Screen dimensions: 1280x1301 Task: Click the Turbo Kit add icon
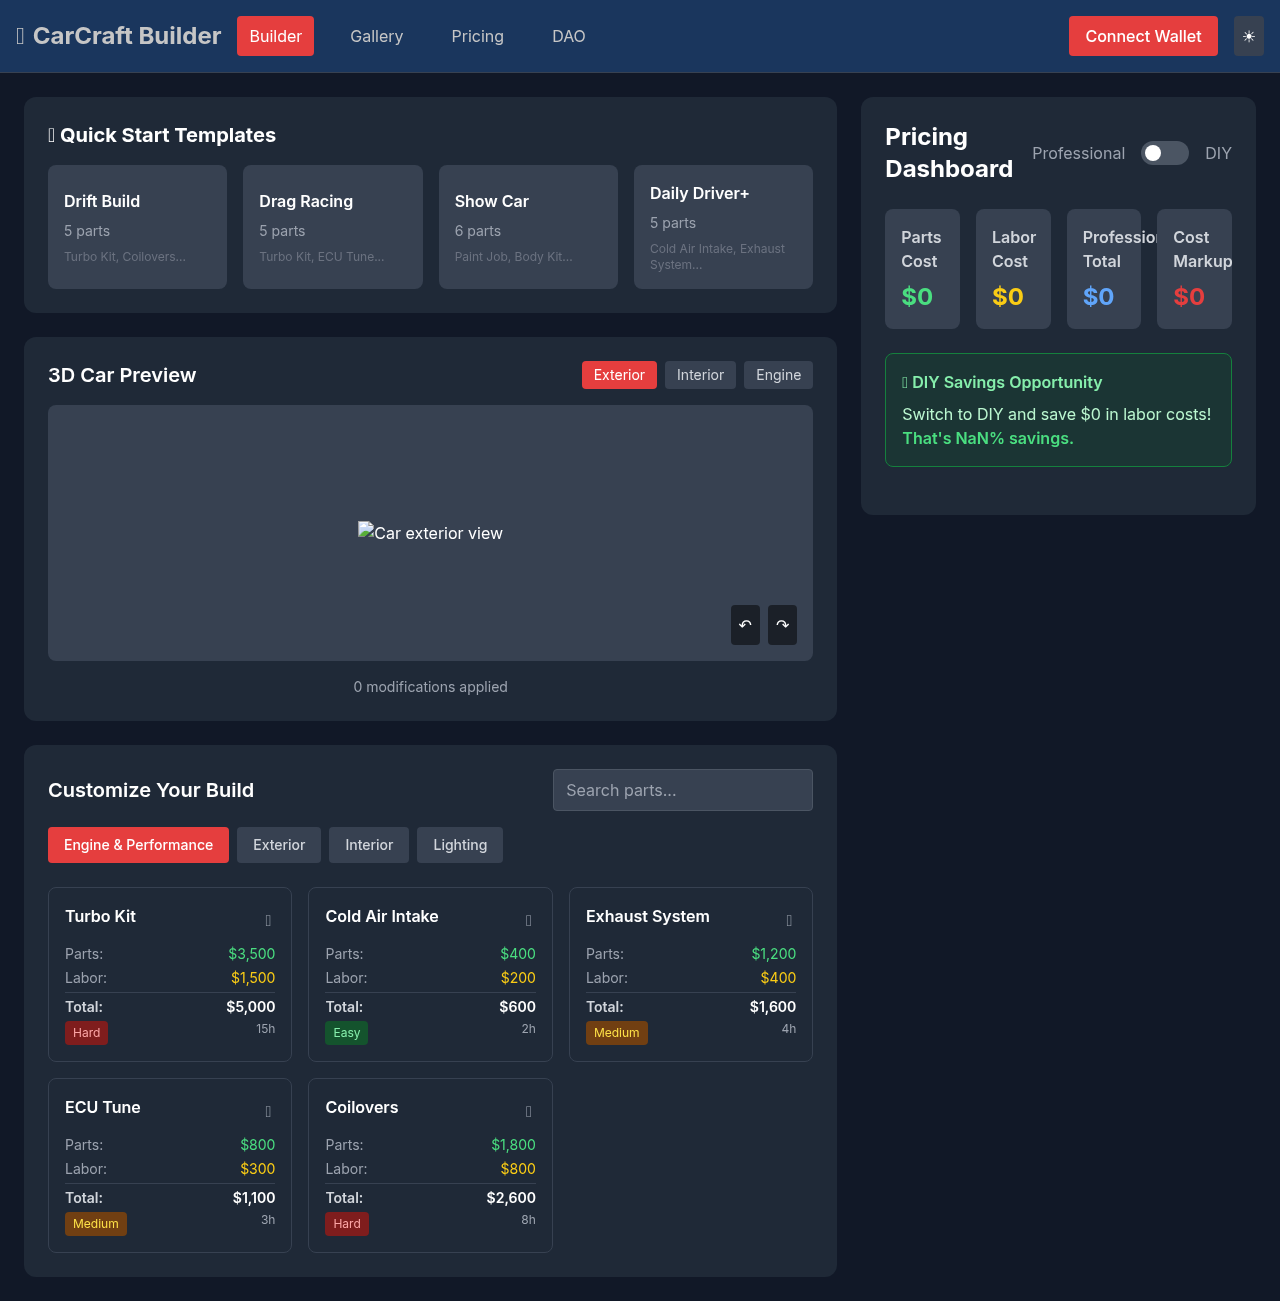click(268, 920)
